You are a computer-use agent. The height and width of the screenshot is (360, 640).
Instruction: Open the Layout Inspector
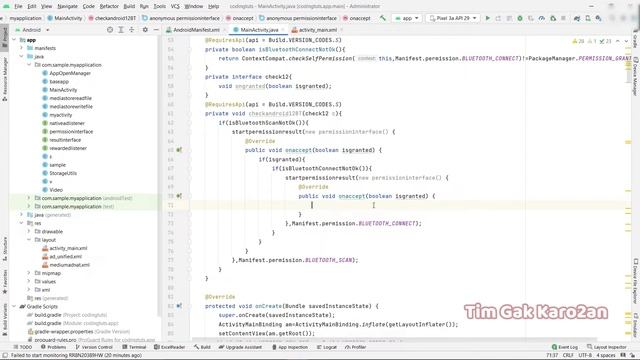pos(607,347)
